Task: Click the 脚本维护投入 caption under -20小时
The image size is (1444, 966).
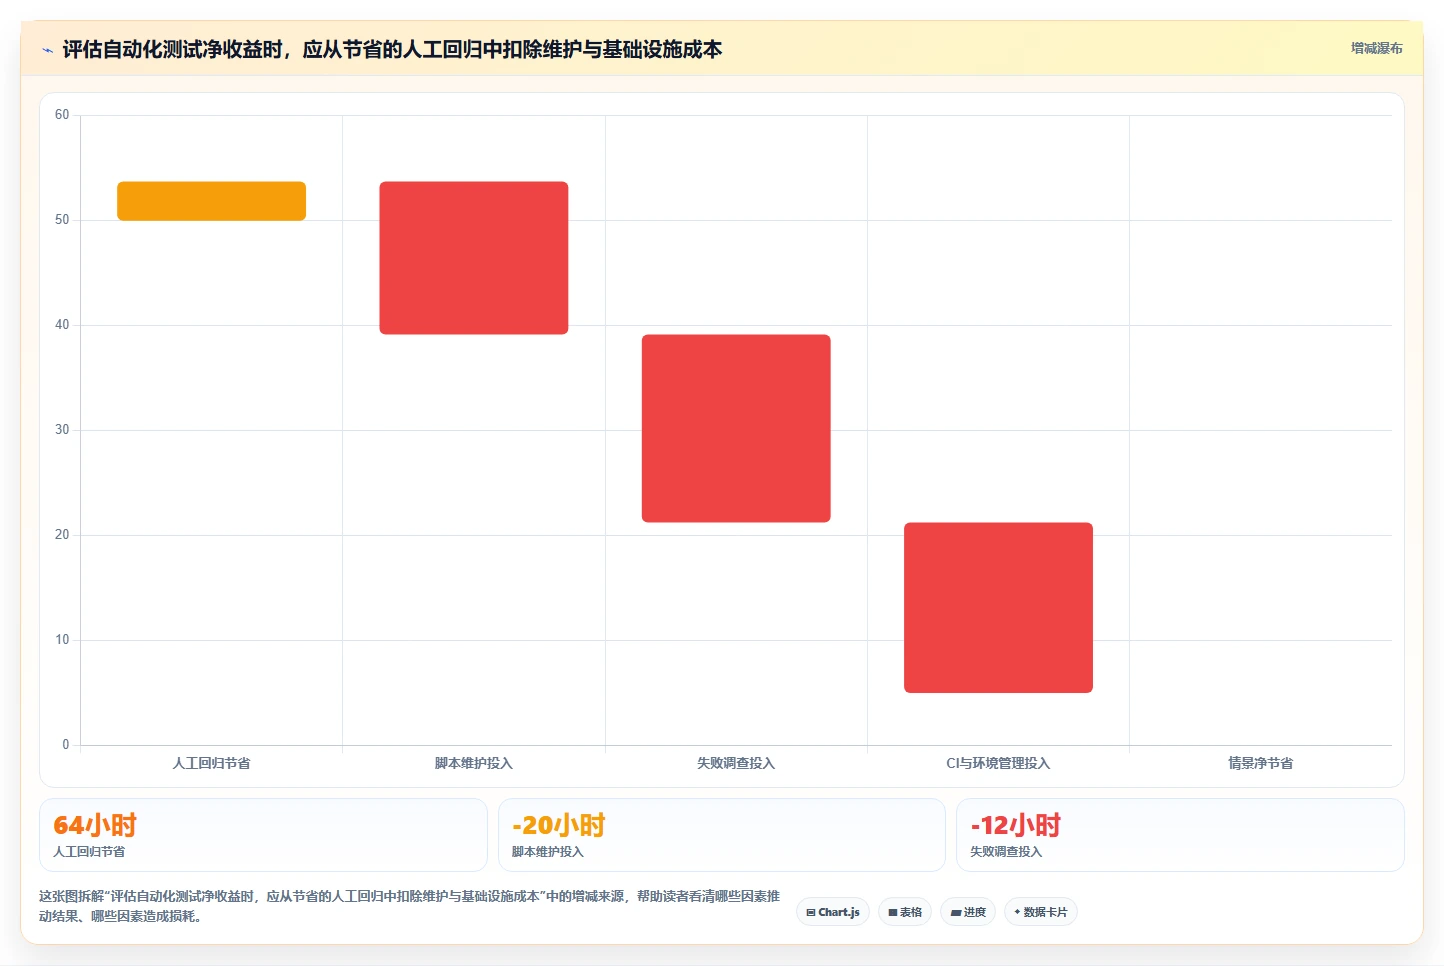Action: (547, 852)
